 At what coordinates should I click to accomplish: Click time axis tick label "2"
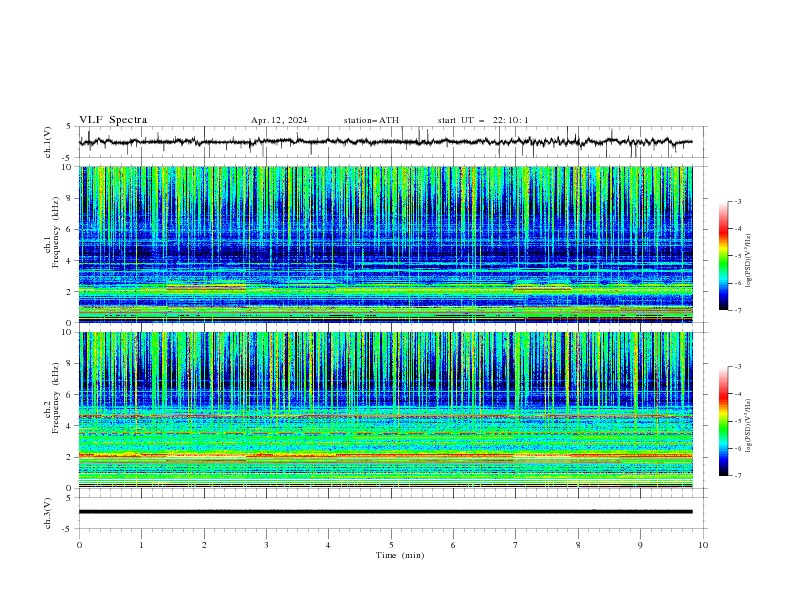(204, 545)
